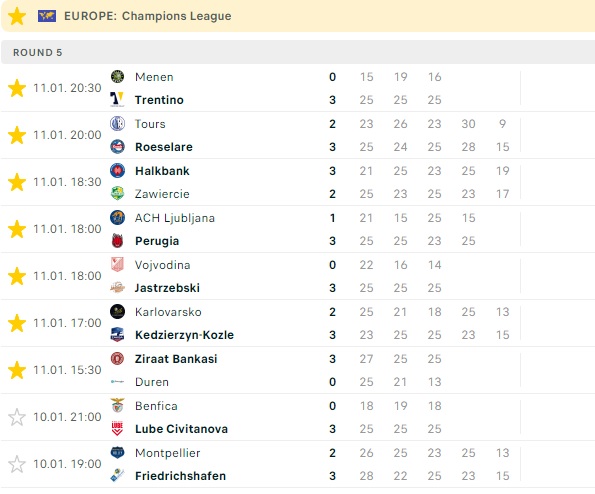Open the Champions League competition link
Image resolution: width=595 pixels, height=494 pixels.
coord(176,16)
